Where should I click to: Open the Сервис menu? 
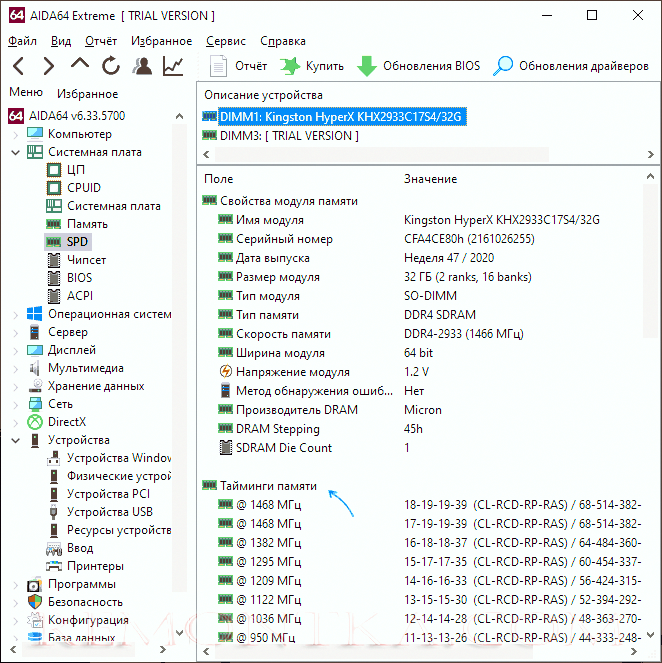pyautogui.click(x=225, y=41)
